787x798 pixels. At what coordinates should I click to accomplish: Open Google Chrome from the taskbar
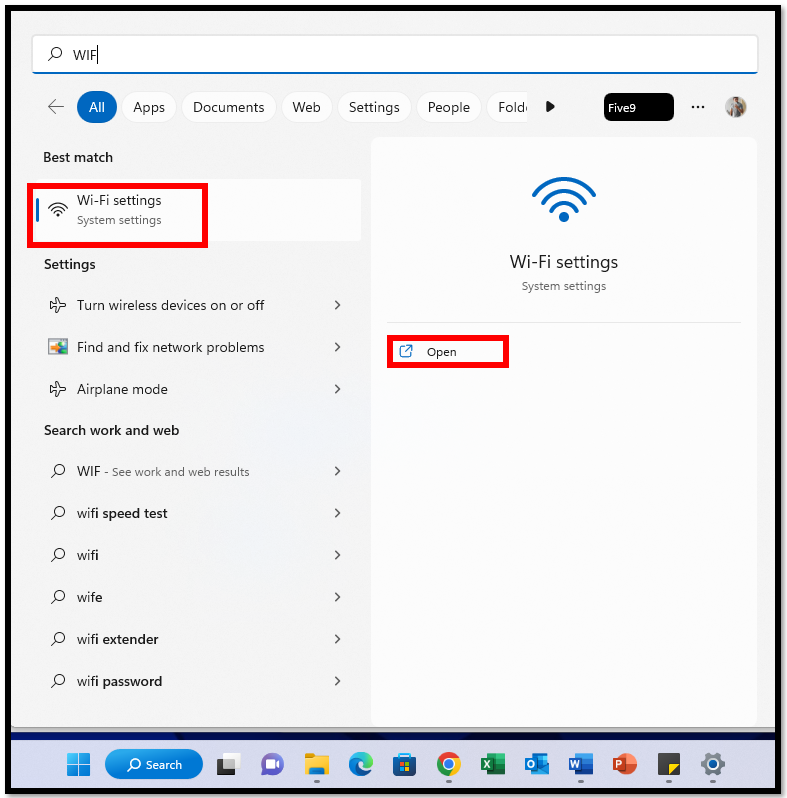click(448, 764)
